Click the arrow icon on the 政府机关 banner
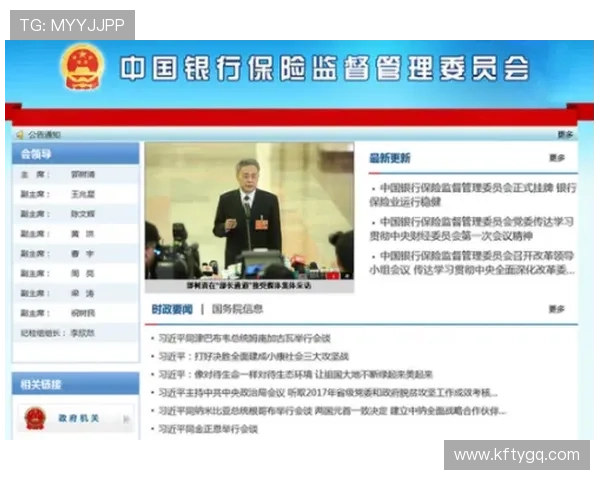 [127, 420]
